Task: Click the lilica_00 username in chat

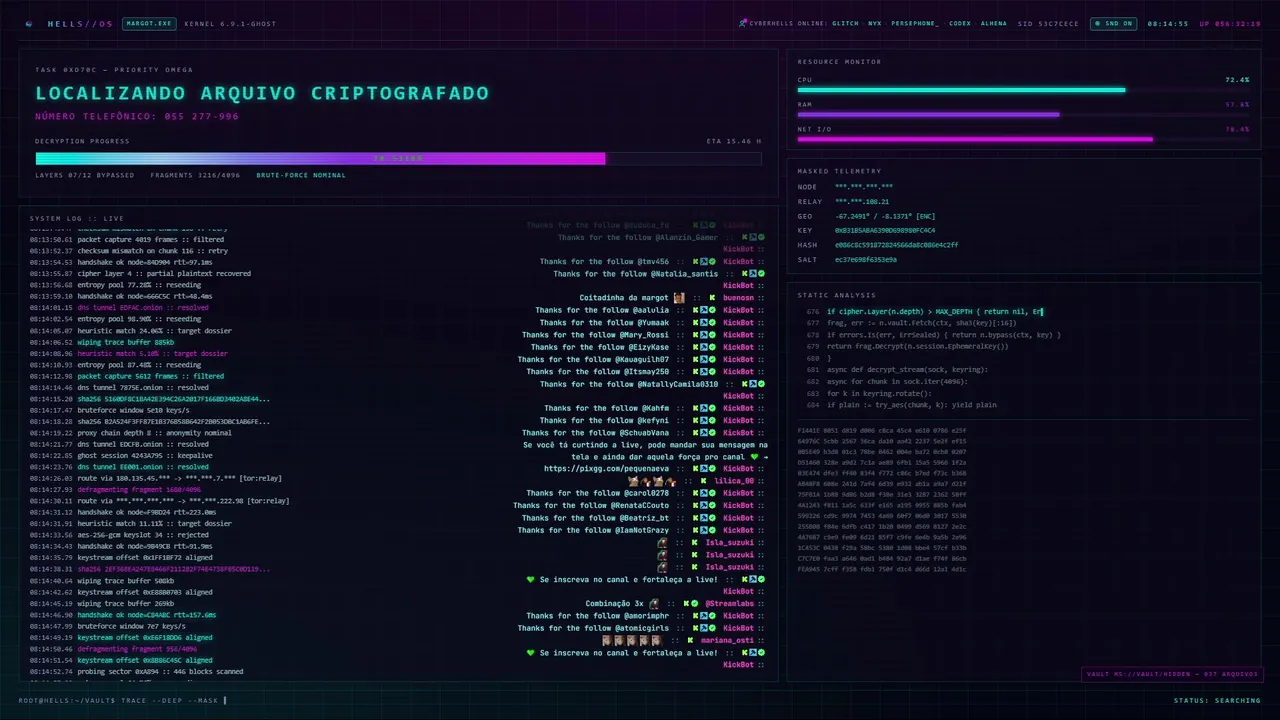Action: coord(734,481)
